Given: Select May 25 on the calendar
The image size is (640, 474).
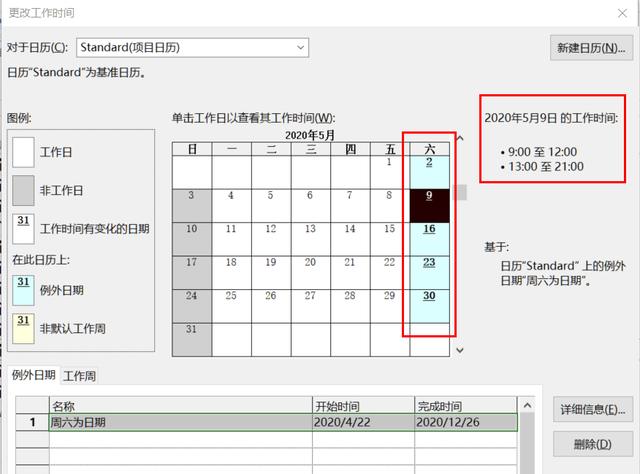Looking at the screenshot, I should pyautogui.click(x=231, y=306).
